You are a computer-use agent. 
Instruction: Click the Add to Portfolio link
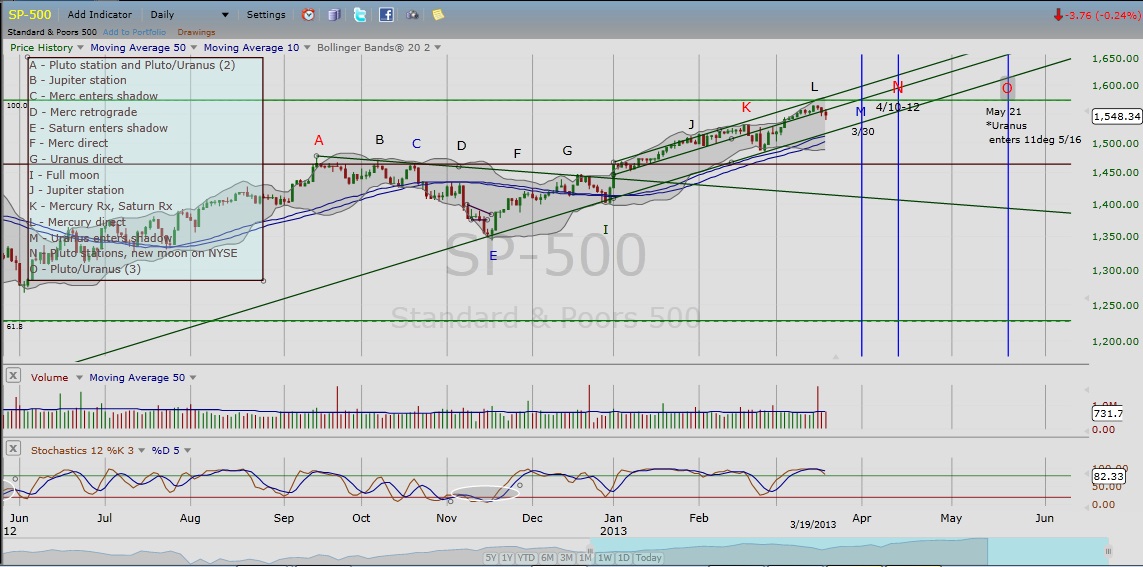pyautogui.click(x=134, y=32)
